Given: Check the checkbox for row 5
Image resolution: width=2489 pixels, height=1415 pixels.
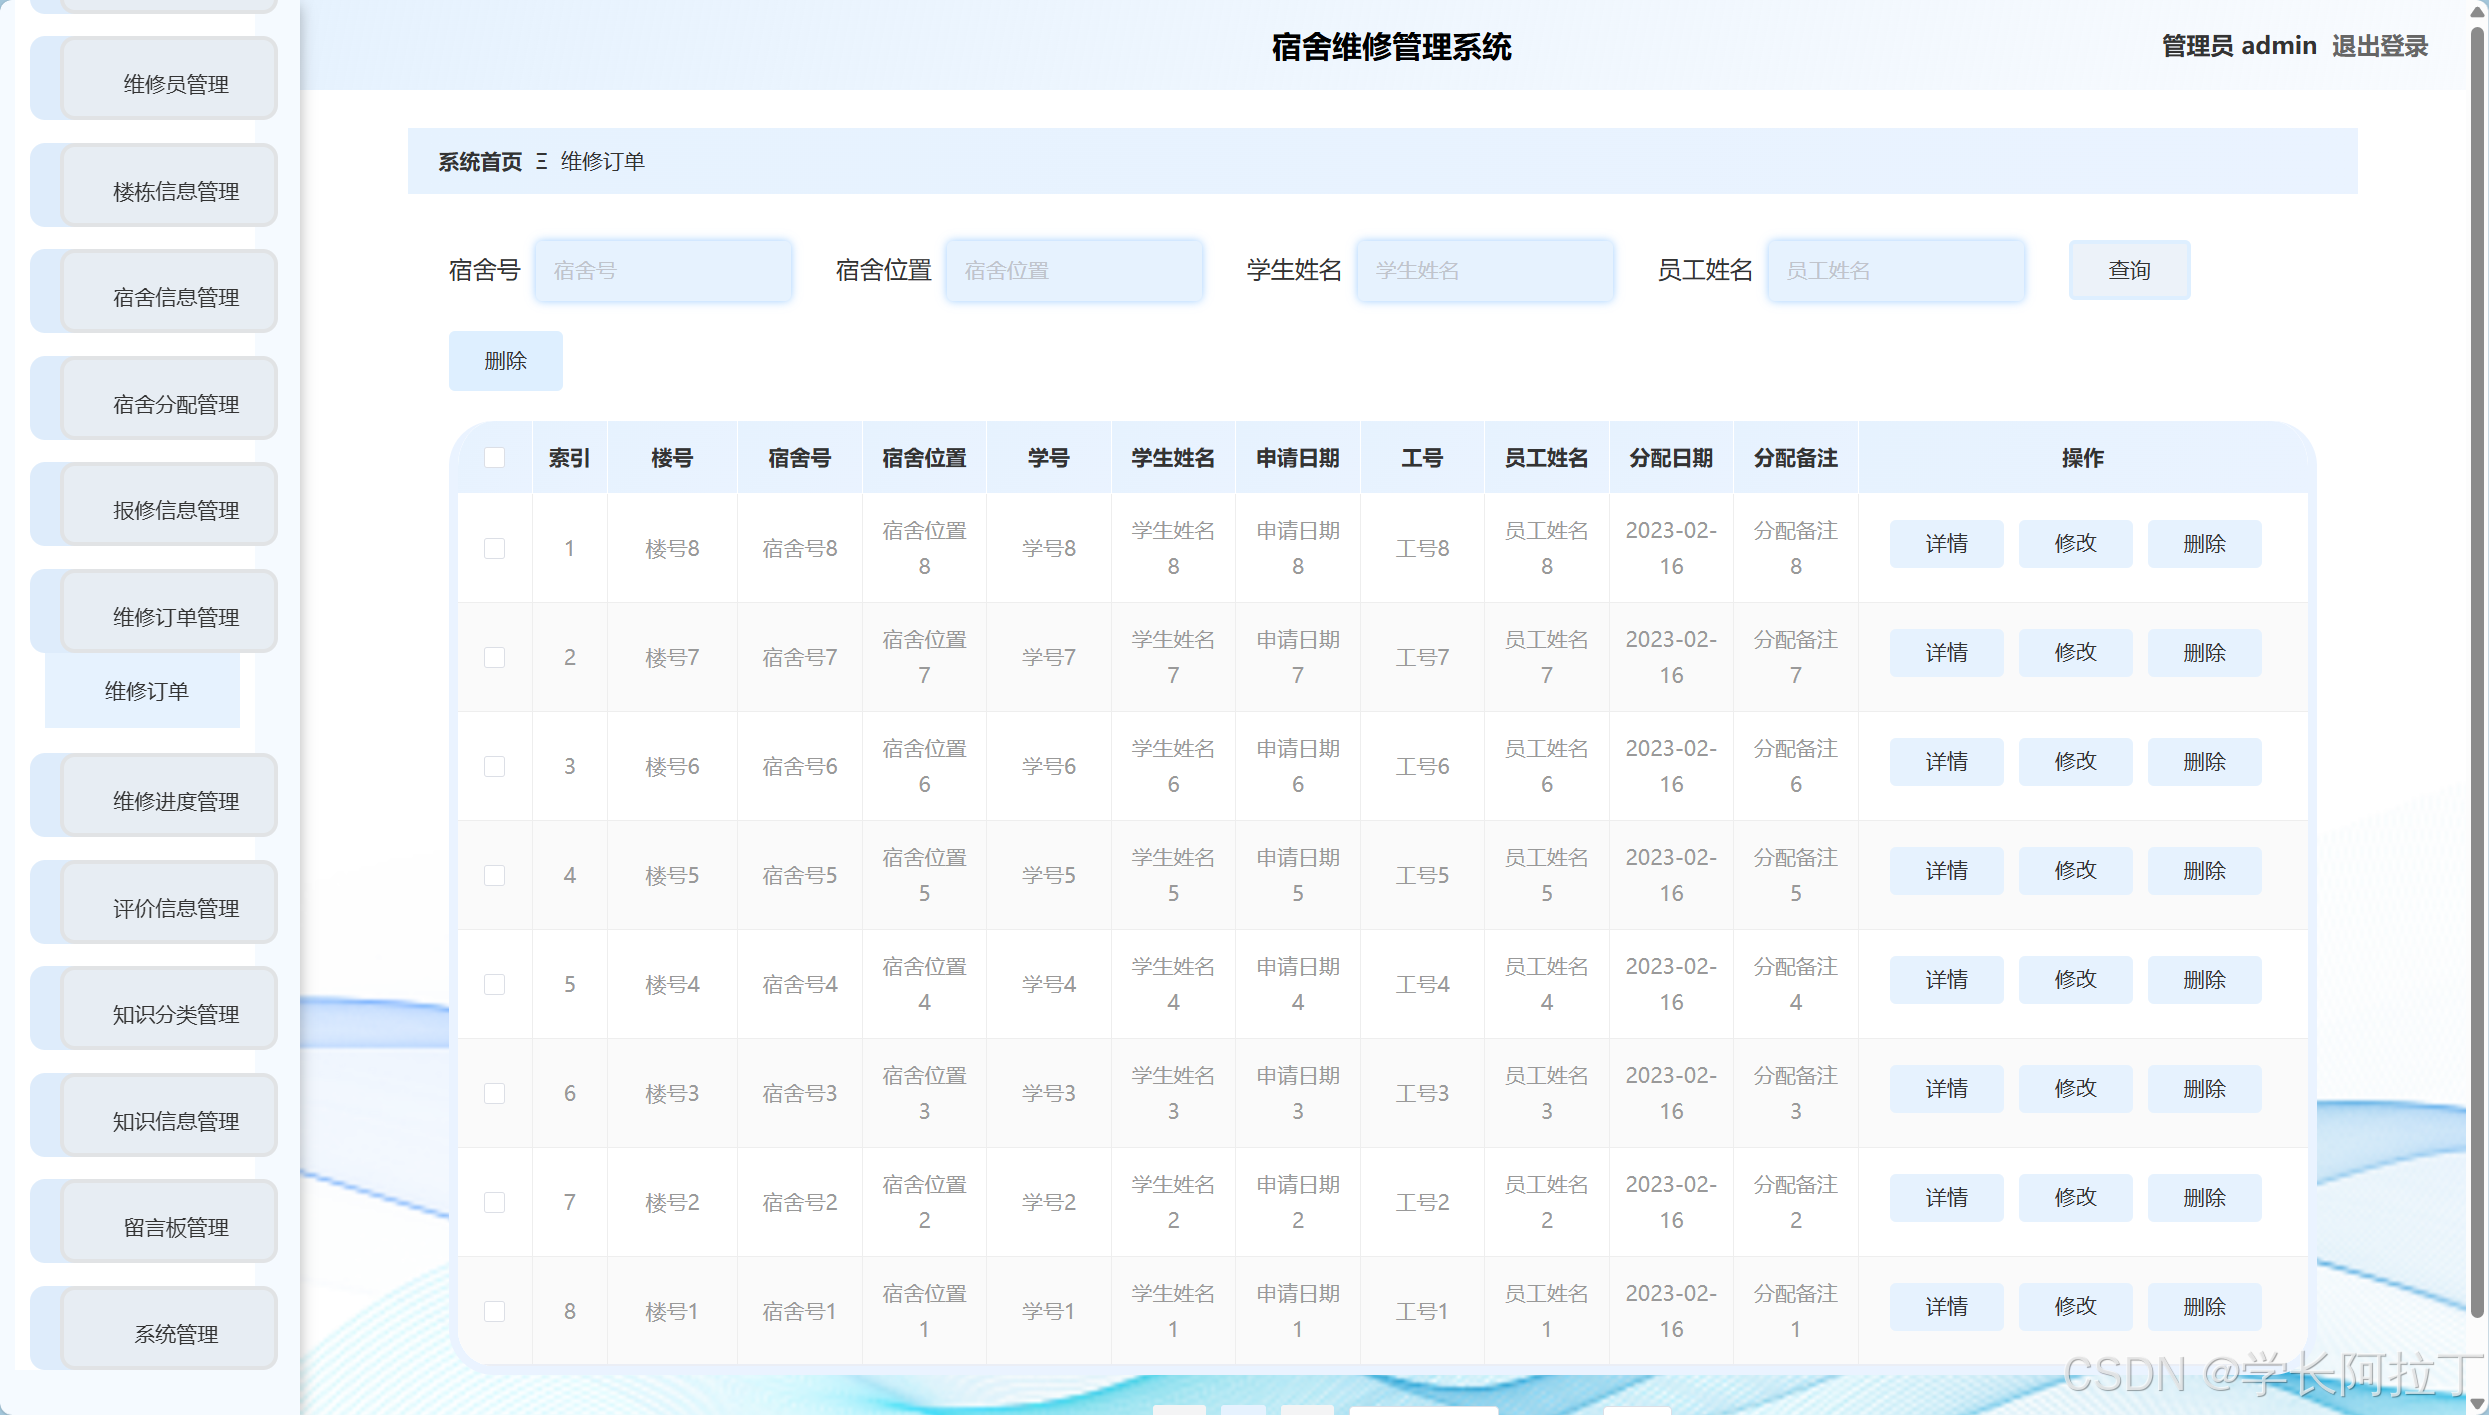Looking at the screenshot, I should 495,984.
